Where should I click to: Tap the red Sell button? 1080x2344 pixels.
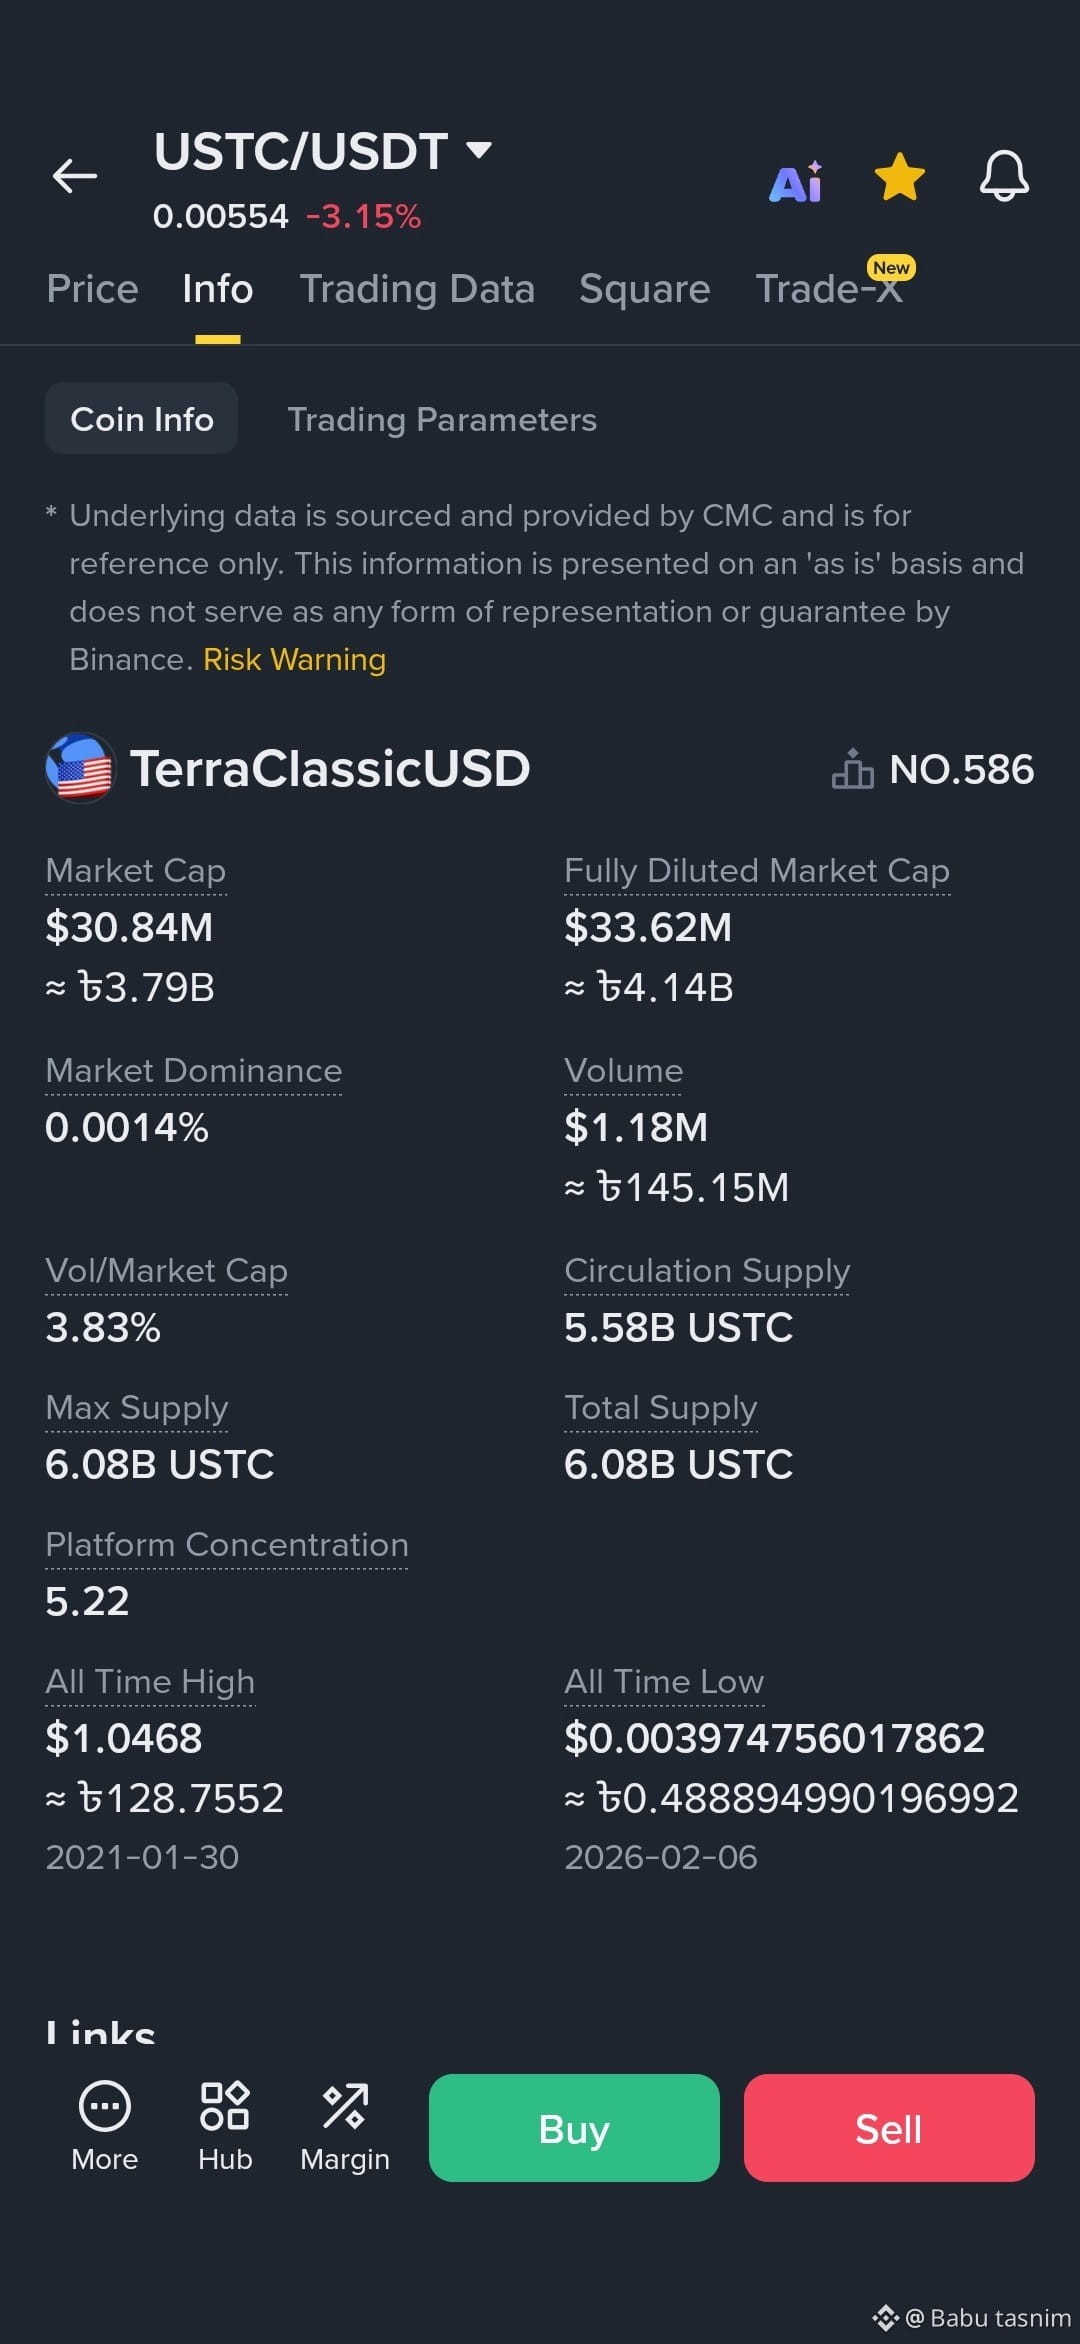pos(889,2128)
